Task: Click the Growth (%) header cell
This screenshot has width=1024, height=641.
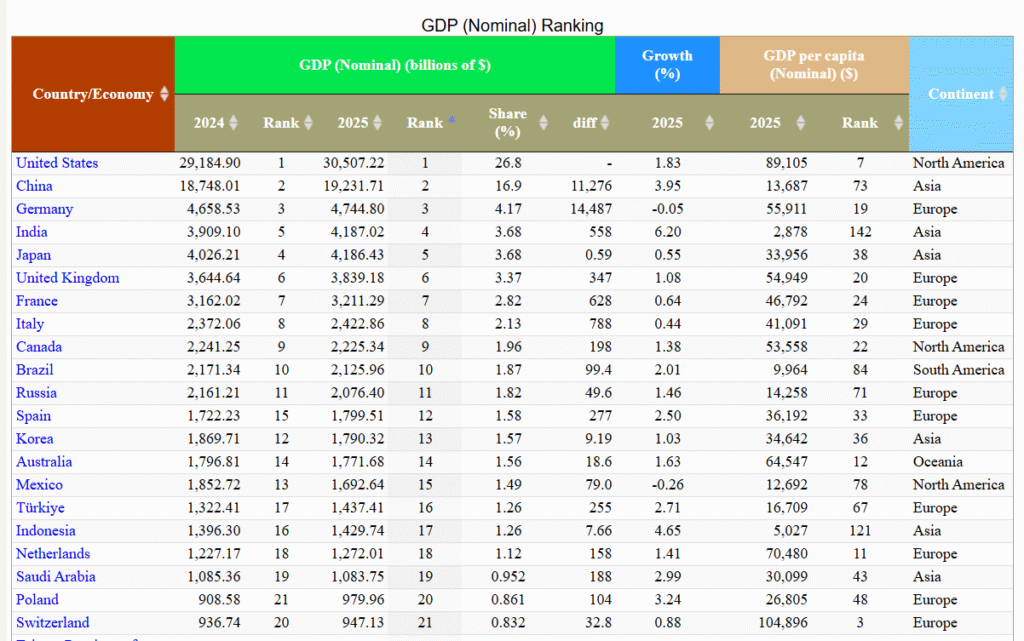Action: click(x=667, y=65)
